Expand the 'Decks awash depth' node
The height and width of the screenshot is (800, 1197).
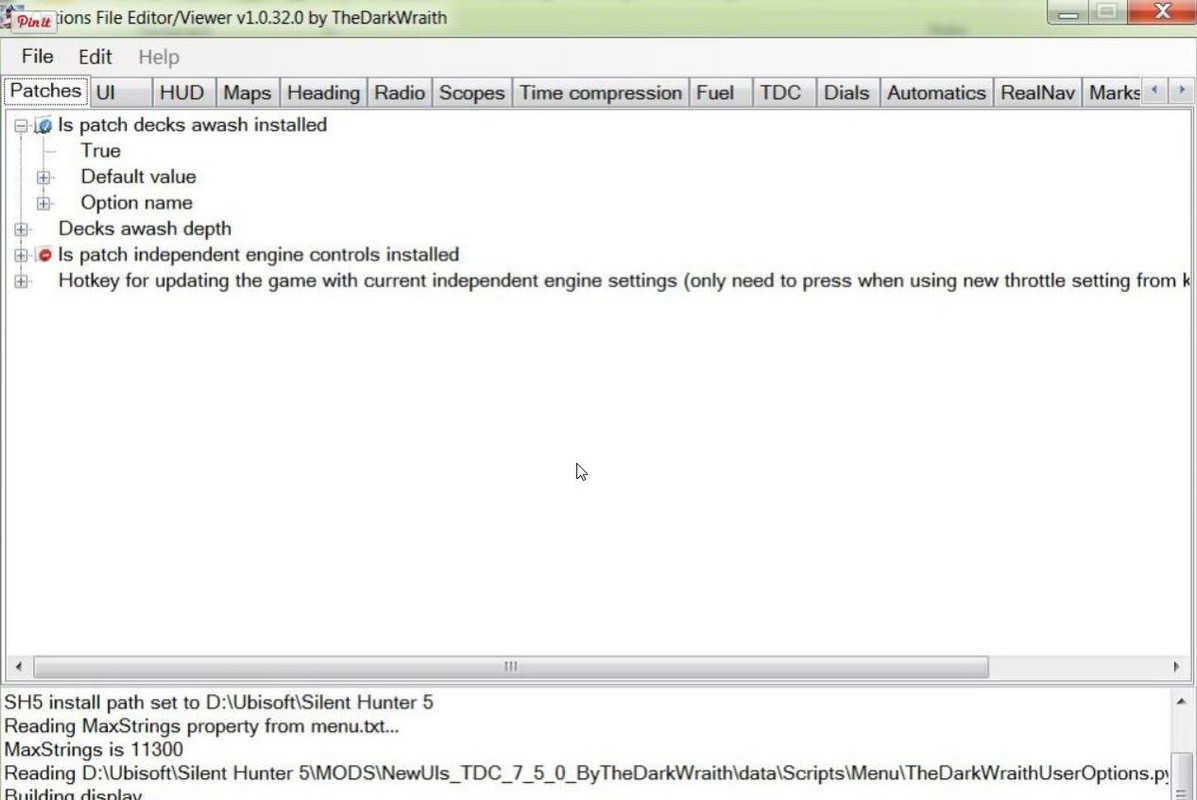pos(21,230)
